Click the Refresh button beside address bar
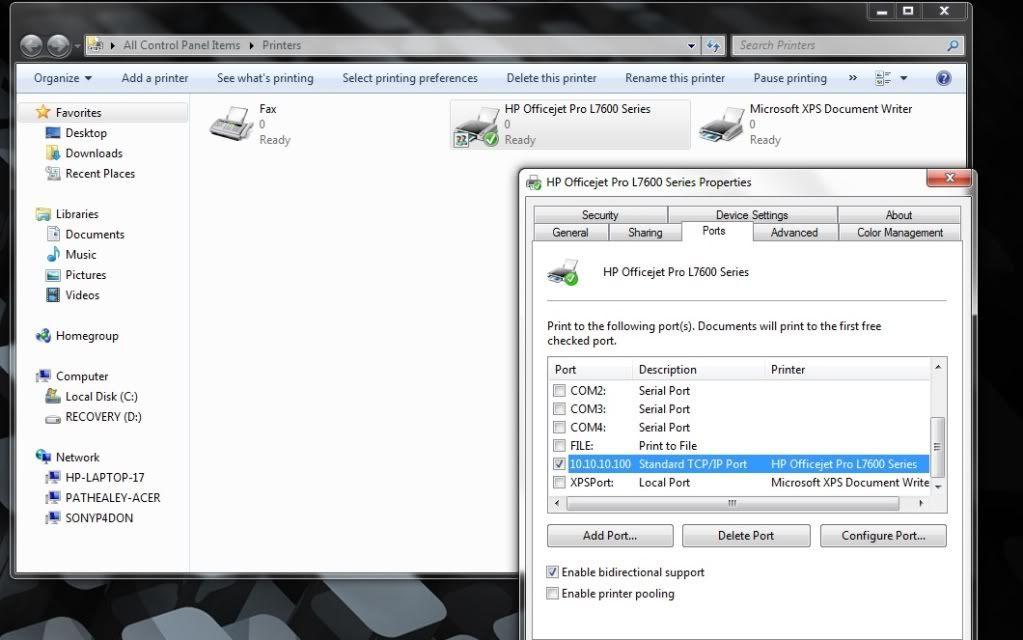The height and width of the screenshot is (640, 1023). click(x=713, y=46)
